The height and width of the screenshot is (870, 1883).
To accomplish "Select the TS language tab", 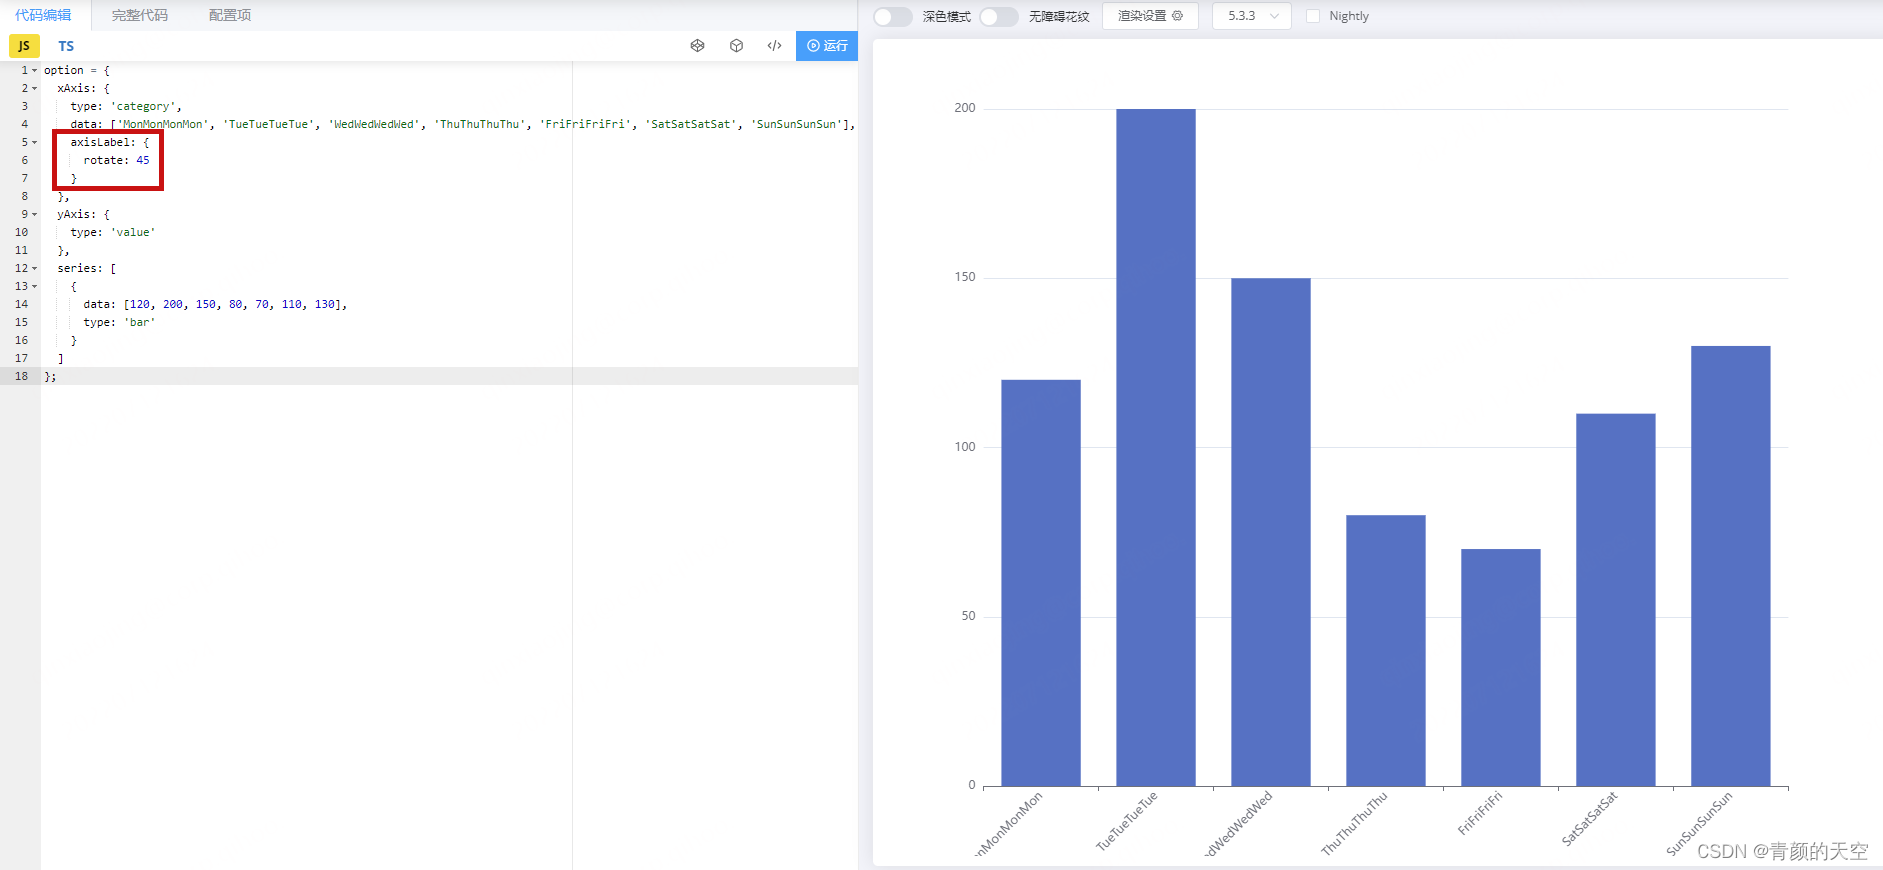I will pyautogui.click(x=66, y=46).
